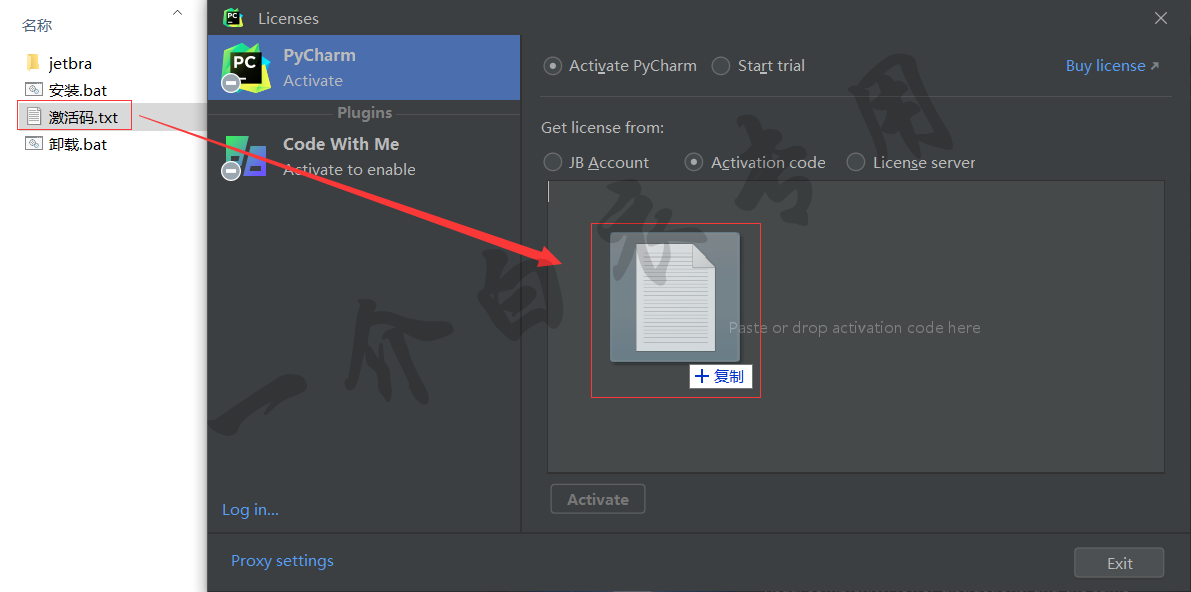1191x592 pixels.
Task: Click the 安装.bat batch file icon
Action: (33, 90)
